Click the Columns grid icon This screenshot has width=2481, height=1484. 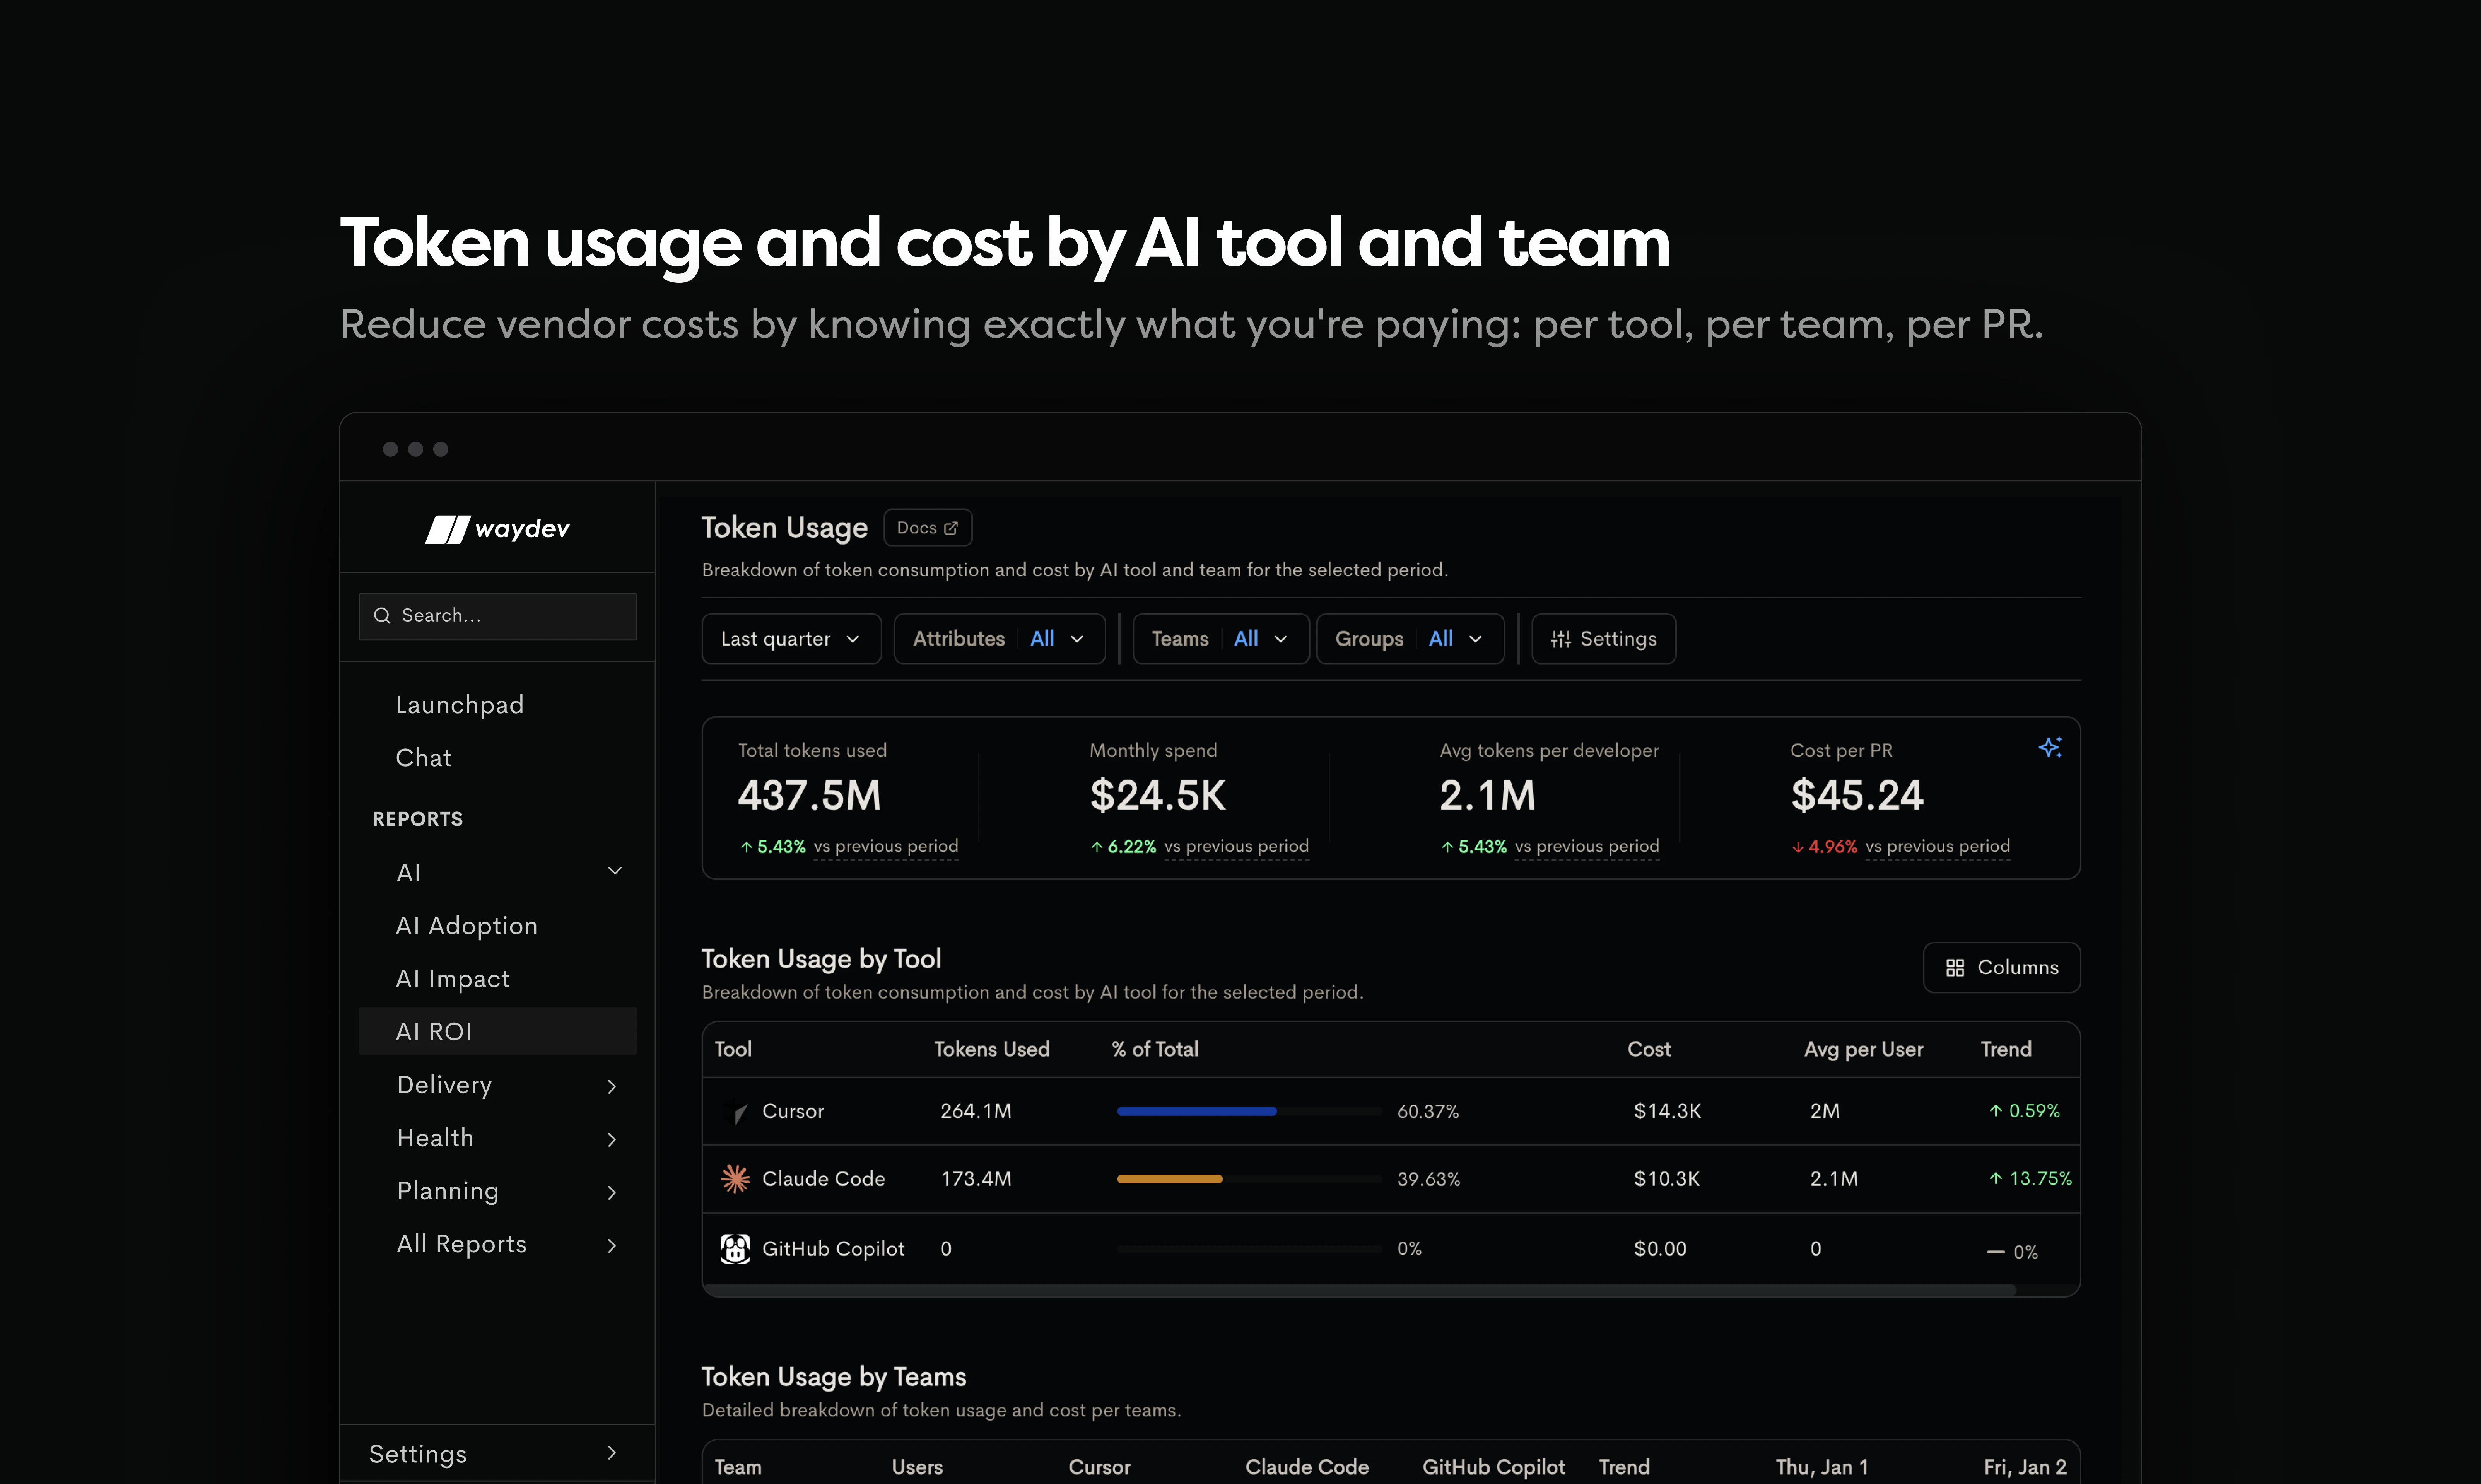1955,968
